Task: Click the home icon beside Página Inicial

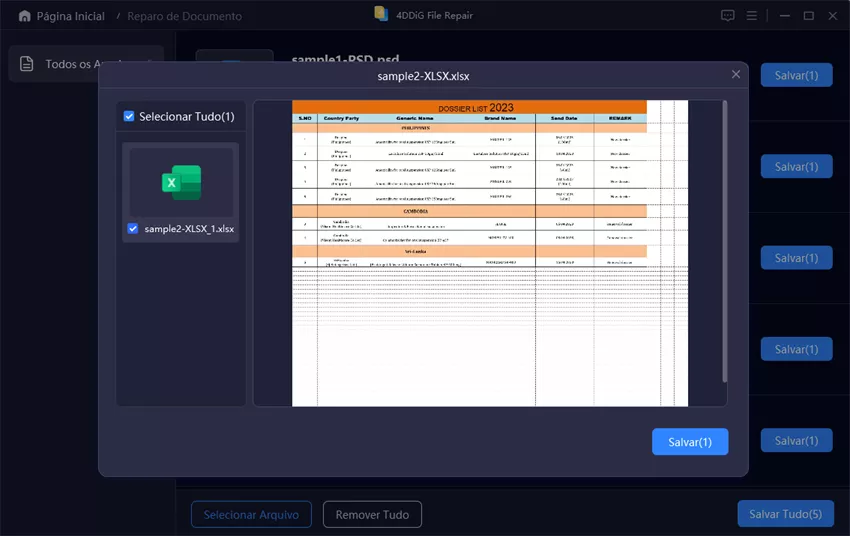Action: [x=24, y=16]
